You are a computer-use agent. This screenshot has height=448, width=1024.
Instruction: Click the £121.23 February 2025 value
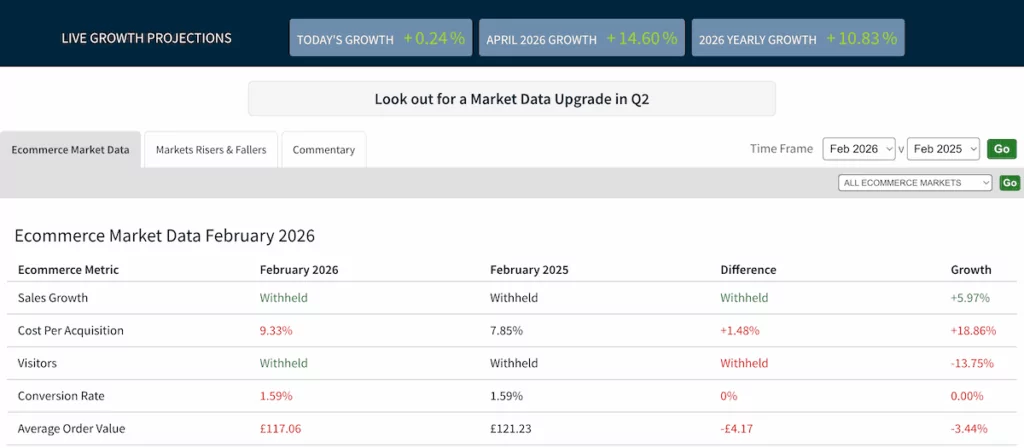511,429
